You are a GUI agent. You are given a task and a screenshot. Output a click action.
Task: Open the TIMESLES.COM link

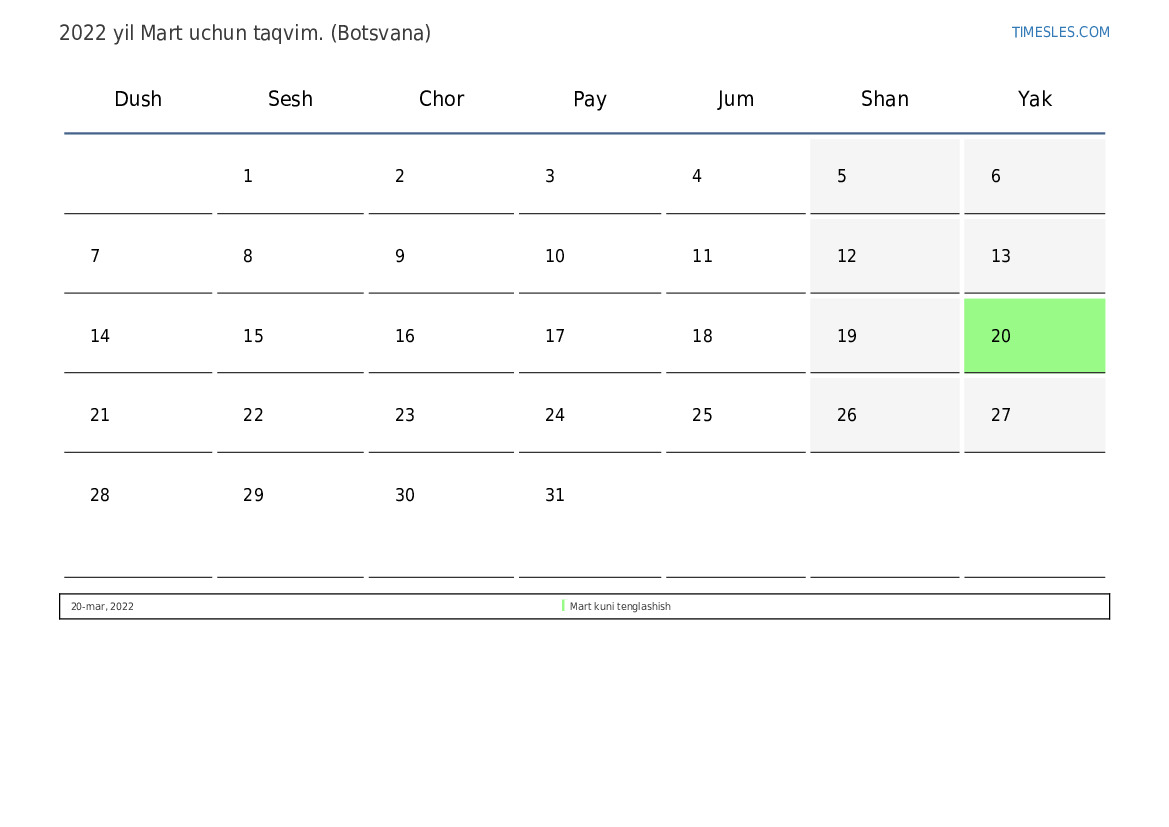tap(1060, 32)
